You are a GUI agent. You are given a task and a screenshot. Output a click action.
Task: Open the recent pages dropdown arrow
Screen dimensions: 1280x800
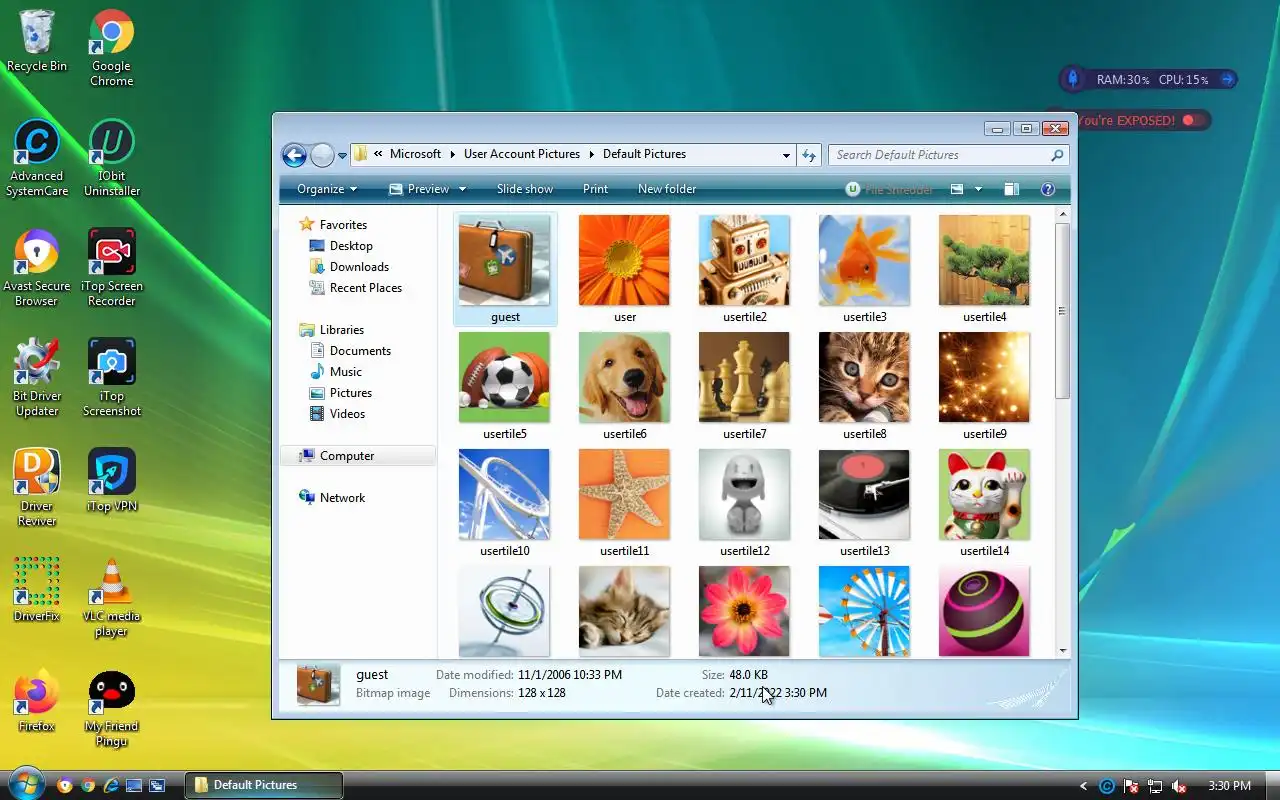pyautogui.click(x=342, y=155)
